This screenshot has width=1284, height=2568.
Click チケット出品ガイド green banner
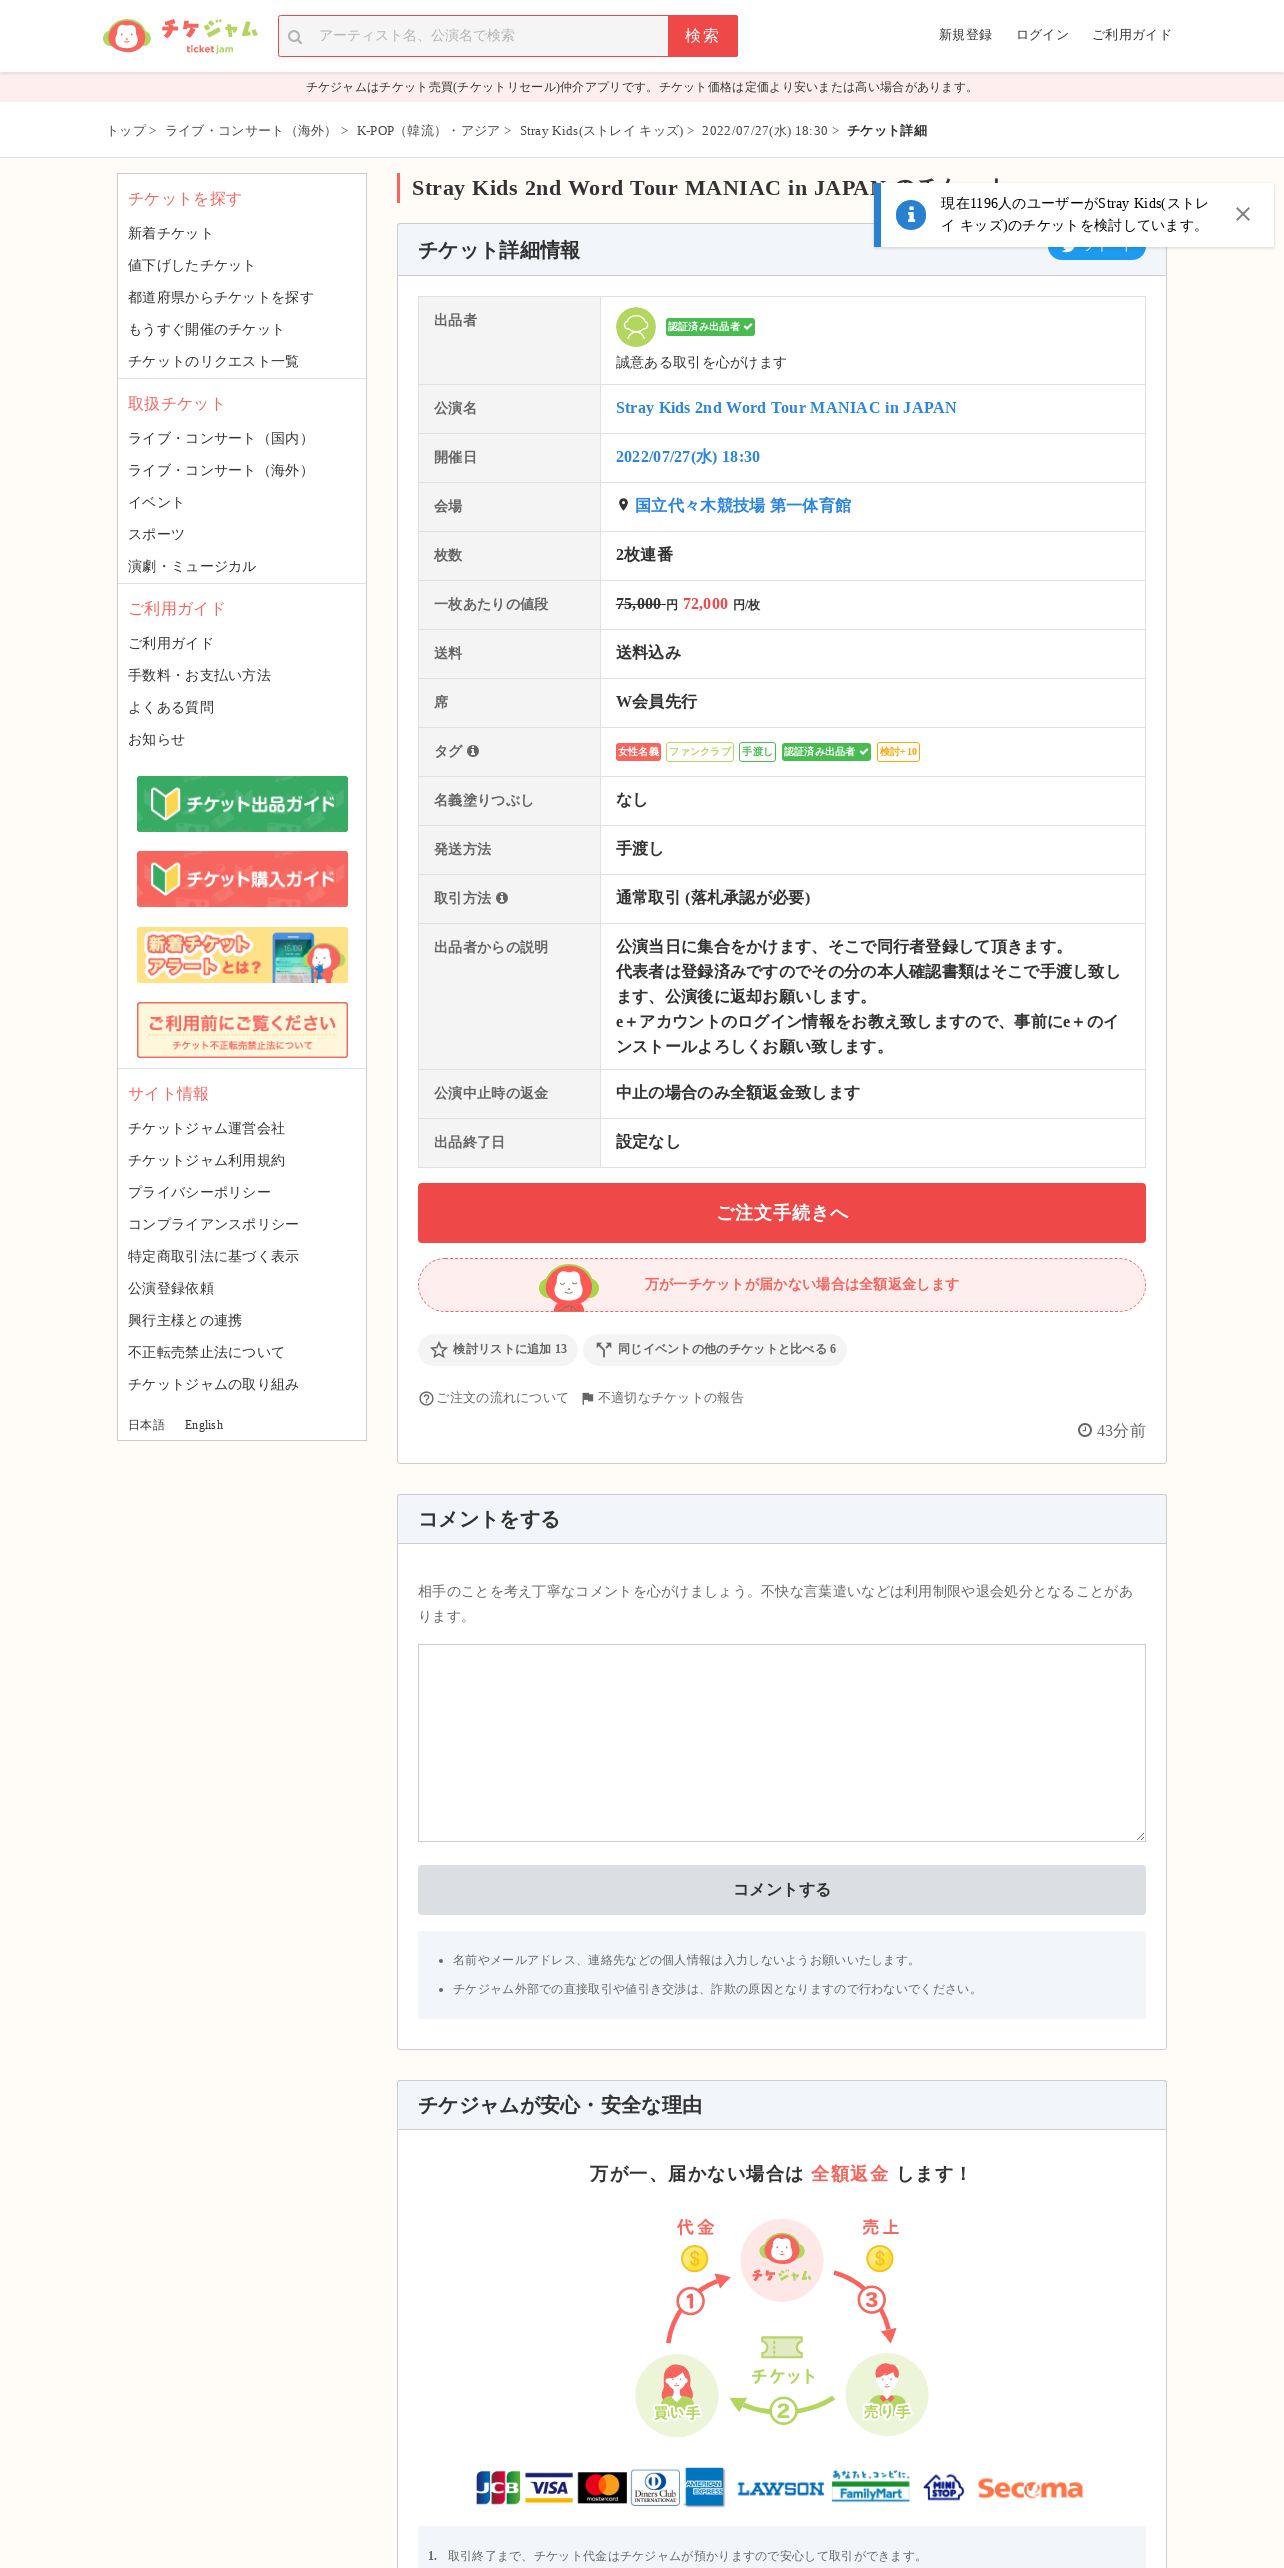pyautogui.click(x=242, y=804)
